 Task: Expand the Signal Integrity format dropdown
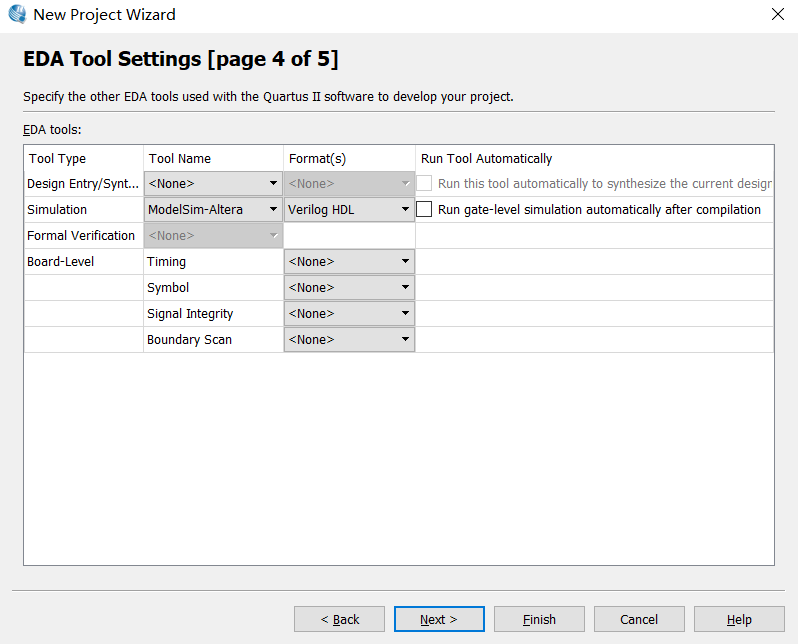tap(349, 314)
